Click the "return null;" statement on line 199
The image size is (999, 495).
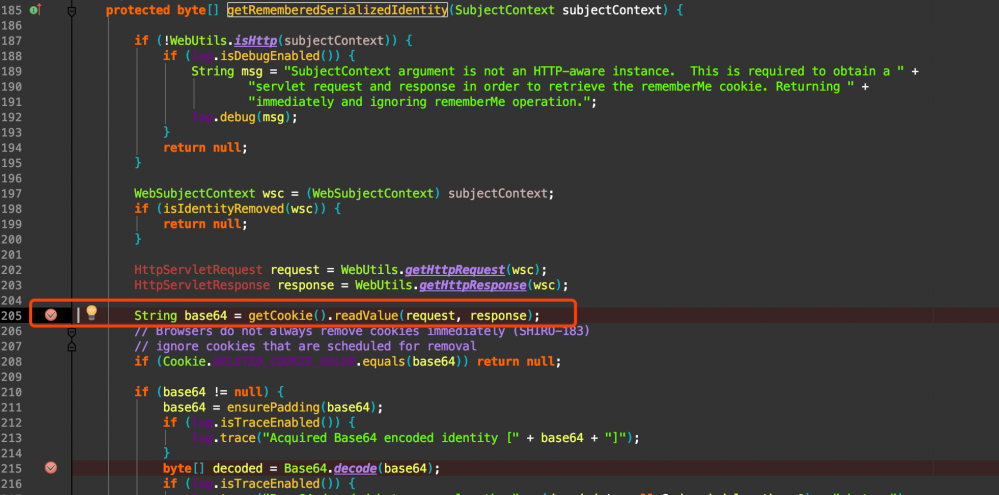205,224
